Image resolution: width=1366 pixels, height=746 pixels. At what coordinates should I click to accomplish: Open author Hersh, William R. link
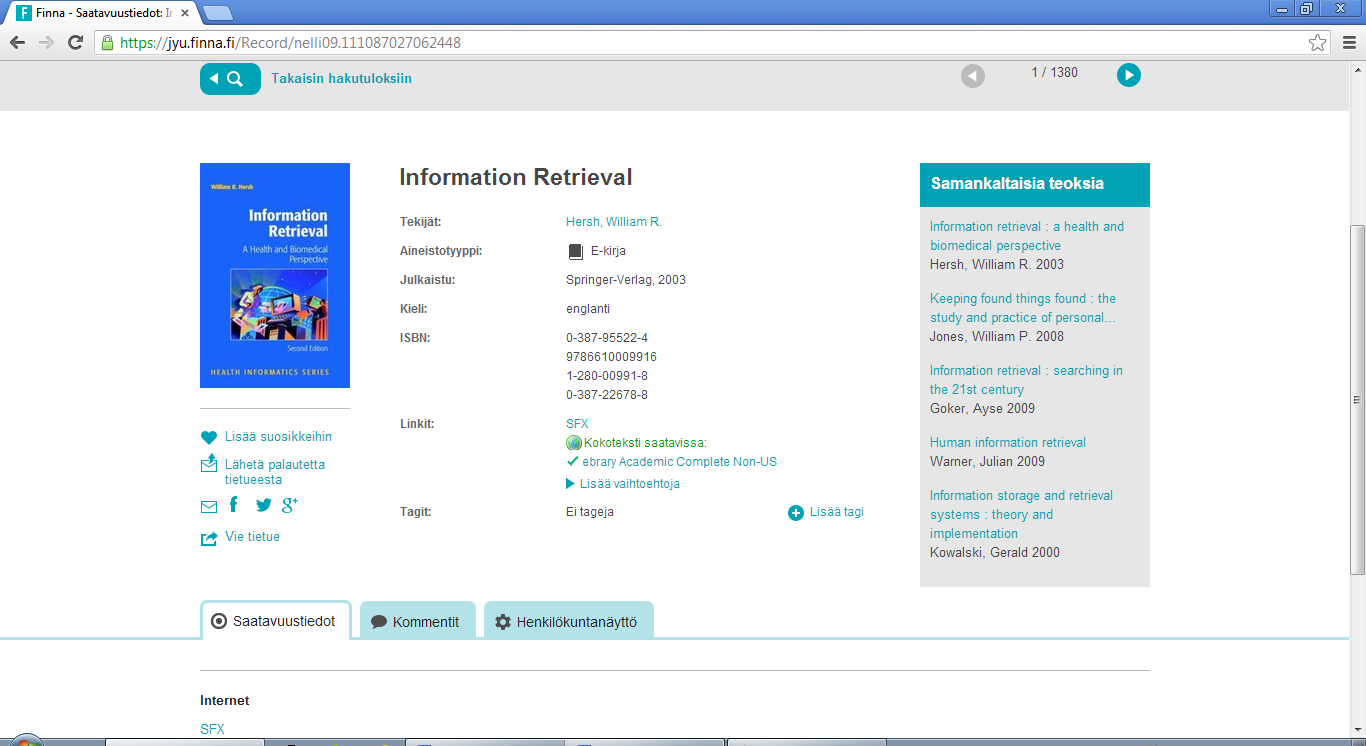coord(614,222)
